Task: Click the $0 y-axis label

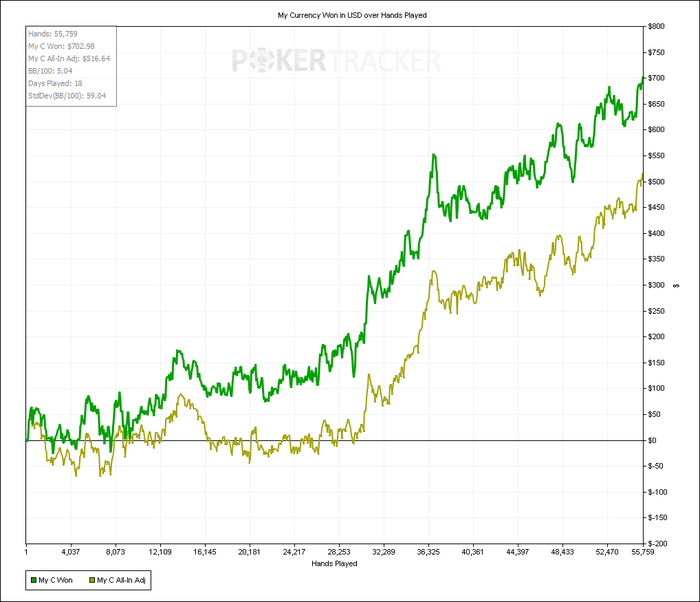Action: tap(652, 440)
